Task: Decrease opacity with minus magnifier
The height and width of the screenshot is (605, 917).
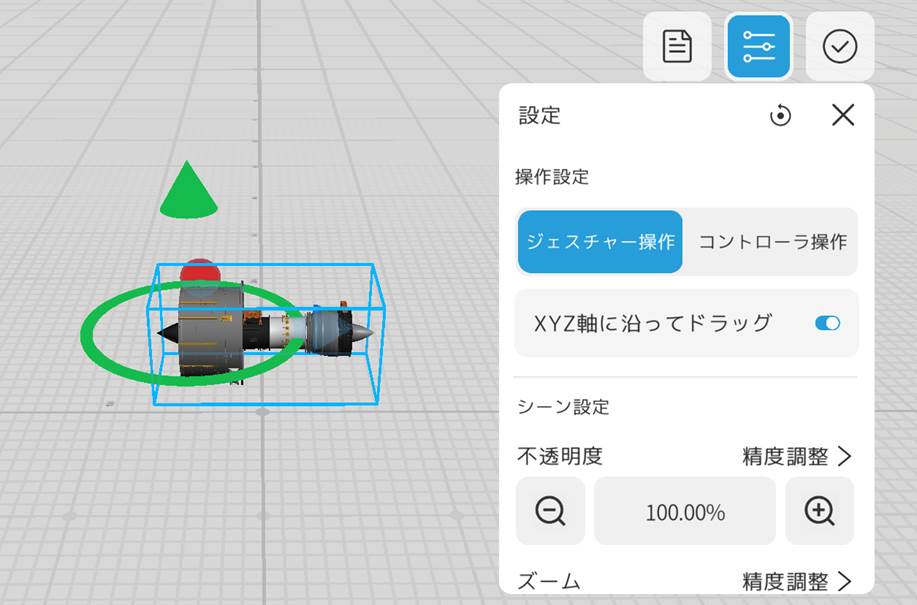Action: (550, 511)
